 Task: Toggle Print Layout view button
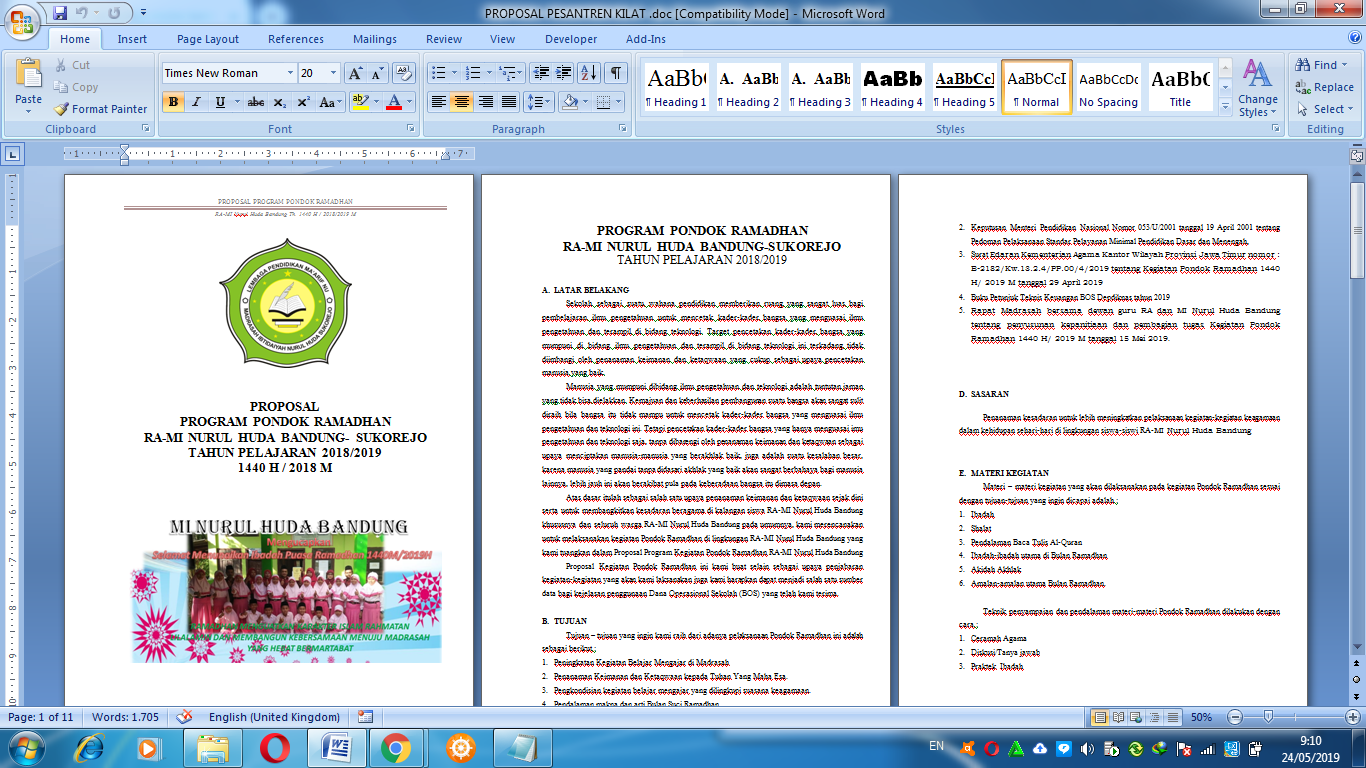[x=1102, y=717]
